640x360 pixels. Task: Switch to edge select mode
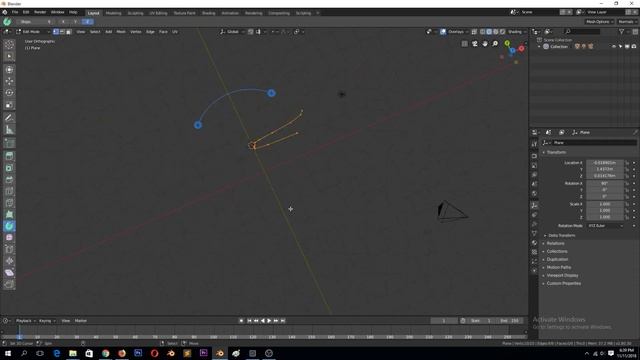pos(62,31)
